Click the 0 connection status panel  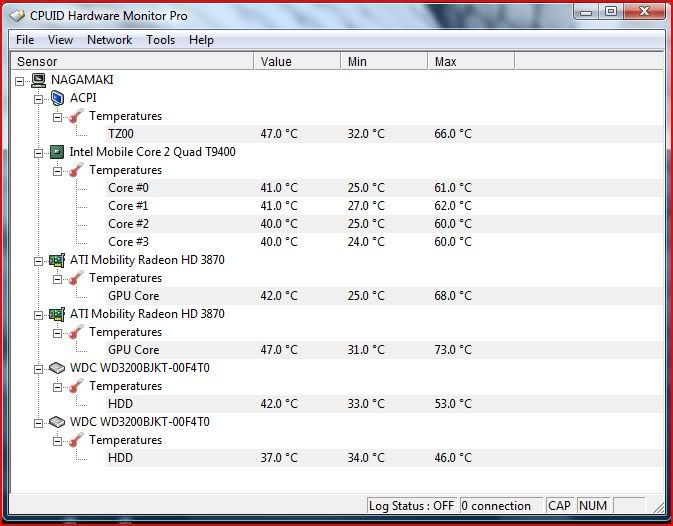point(501,506)
